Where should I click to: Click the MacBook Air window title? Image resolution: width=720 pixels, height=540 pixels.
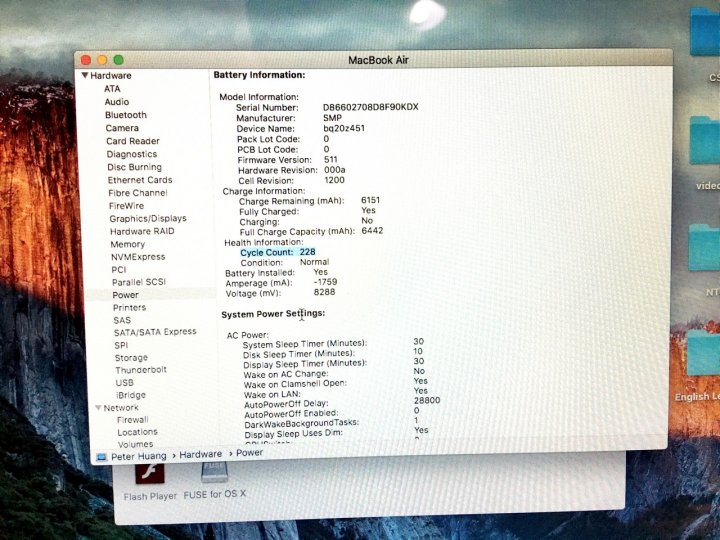pos(378,60)
